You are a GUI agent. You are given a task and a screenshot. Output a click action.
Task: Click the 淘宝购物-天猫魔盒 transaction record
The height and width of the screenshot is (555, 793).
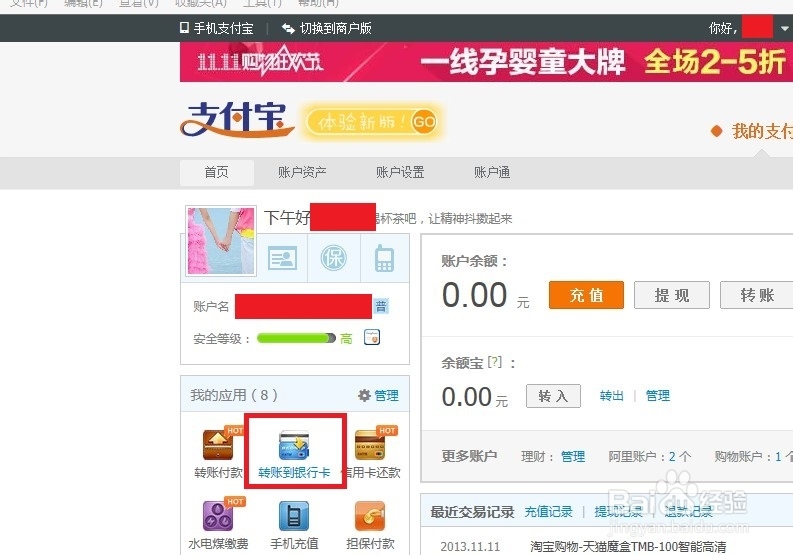[x=628, y=547]
